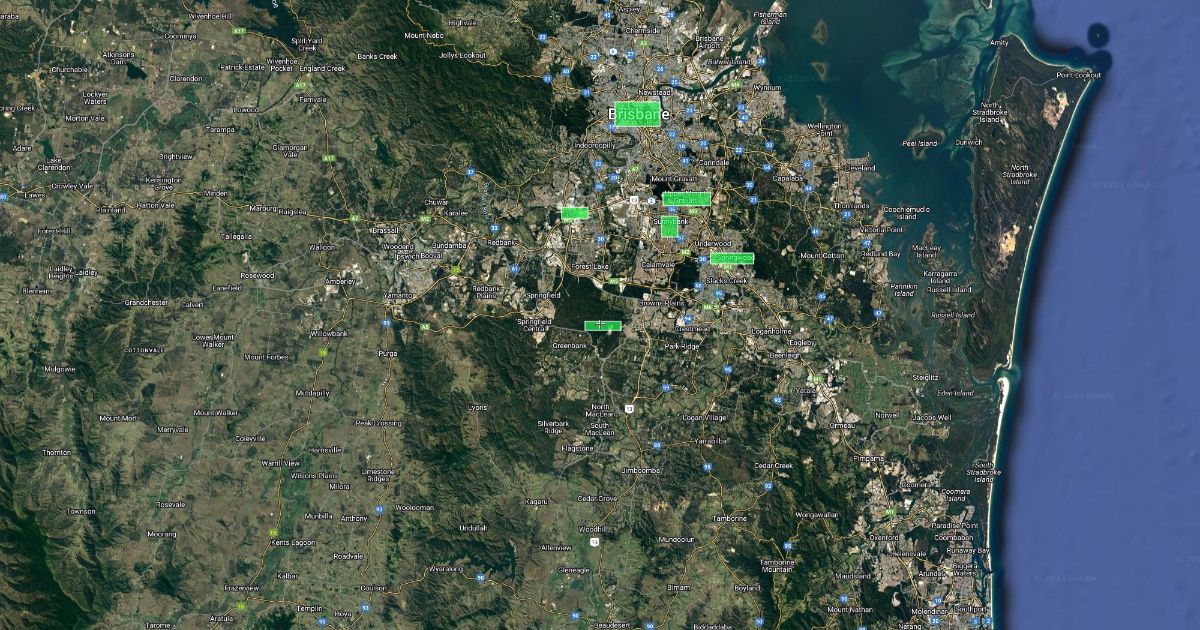Select the Point Lookout label

1078,75
